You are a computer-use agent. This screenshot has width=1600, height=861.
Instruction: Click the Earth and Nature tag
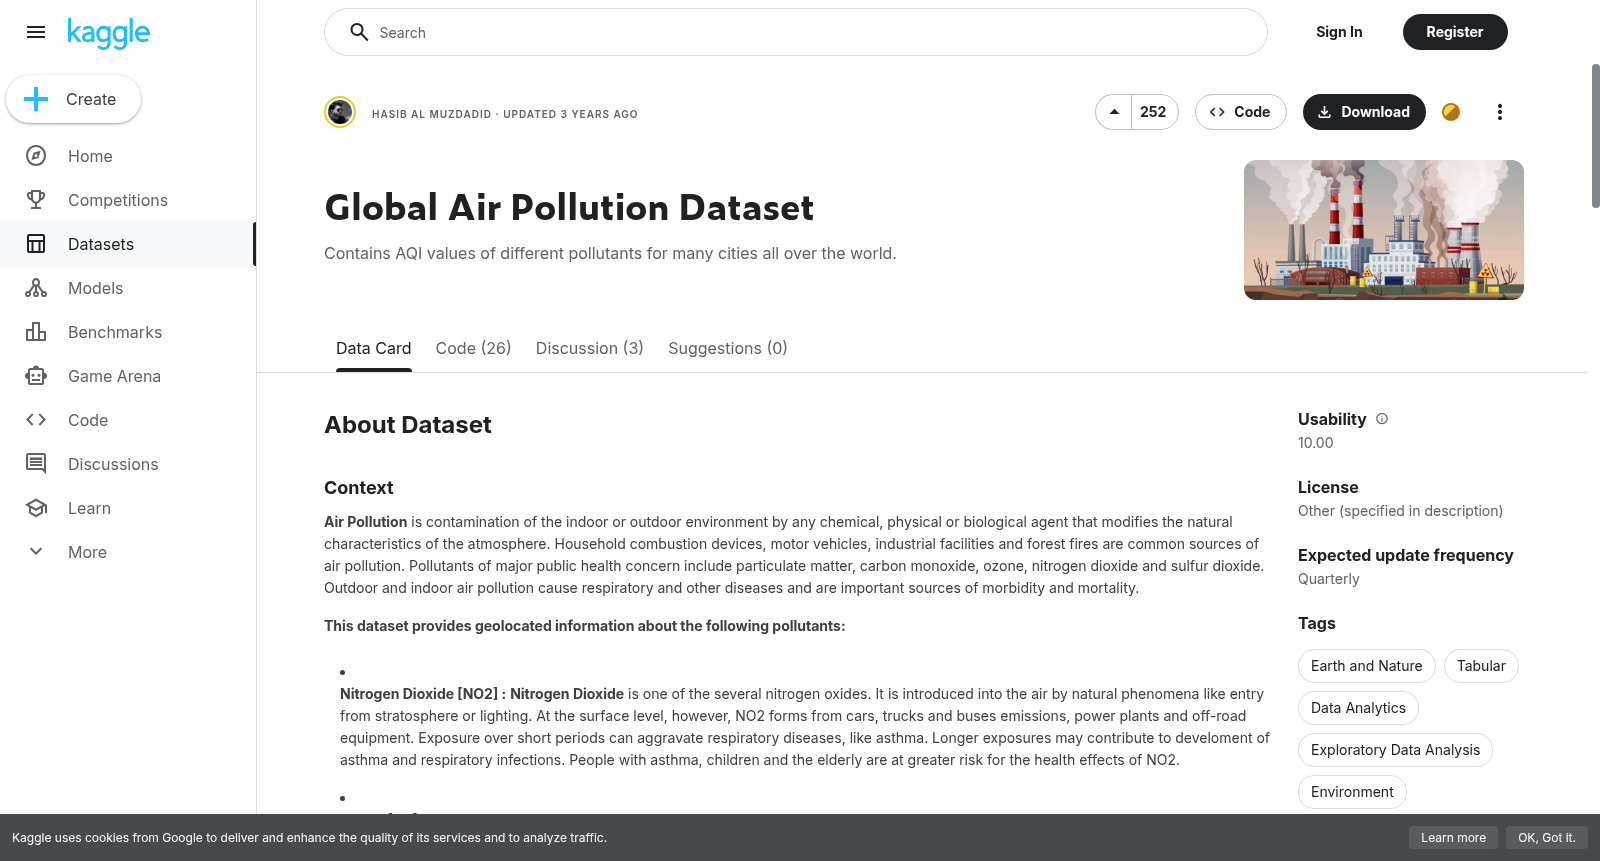coord(1366,666)
